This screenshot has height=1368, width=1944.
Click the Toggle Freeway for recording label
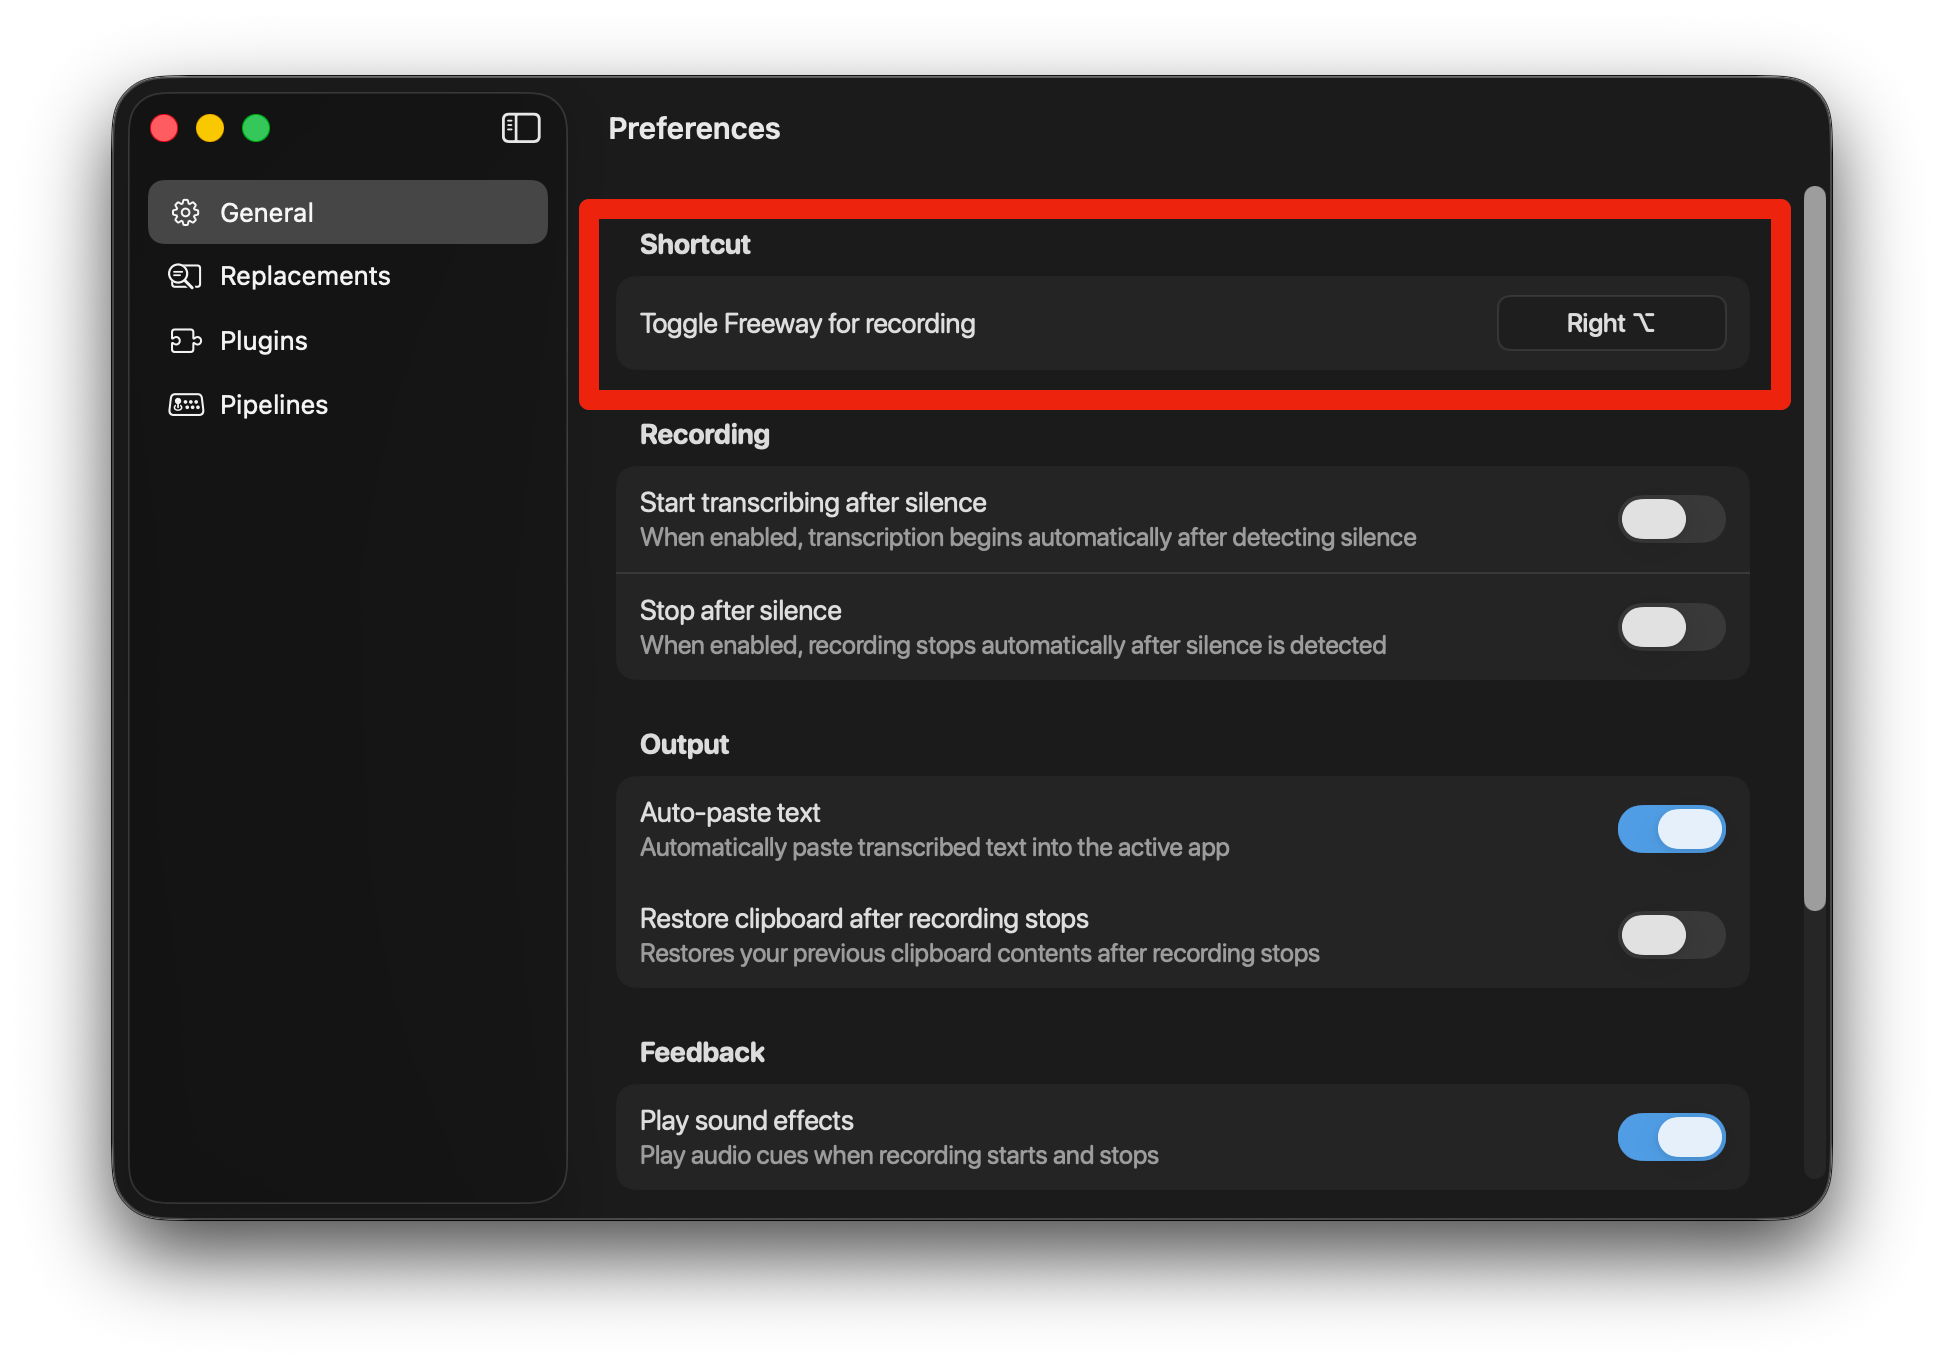(x=807, y=323)
